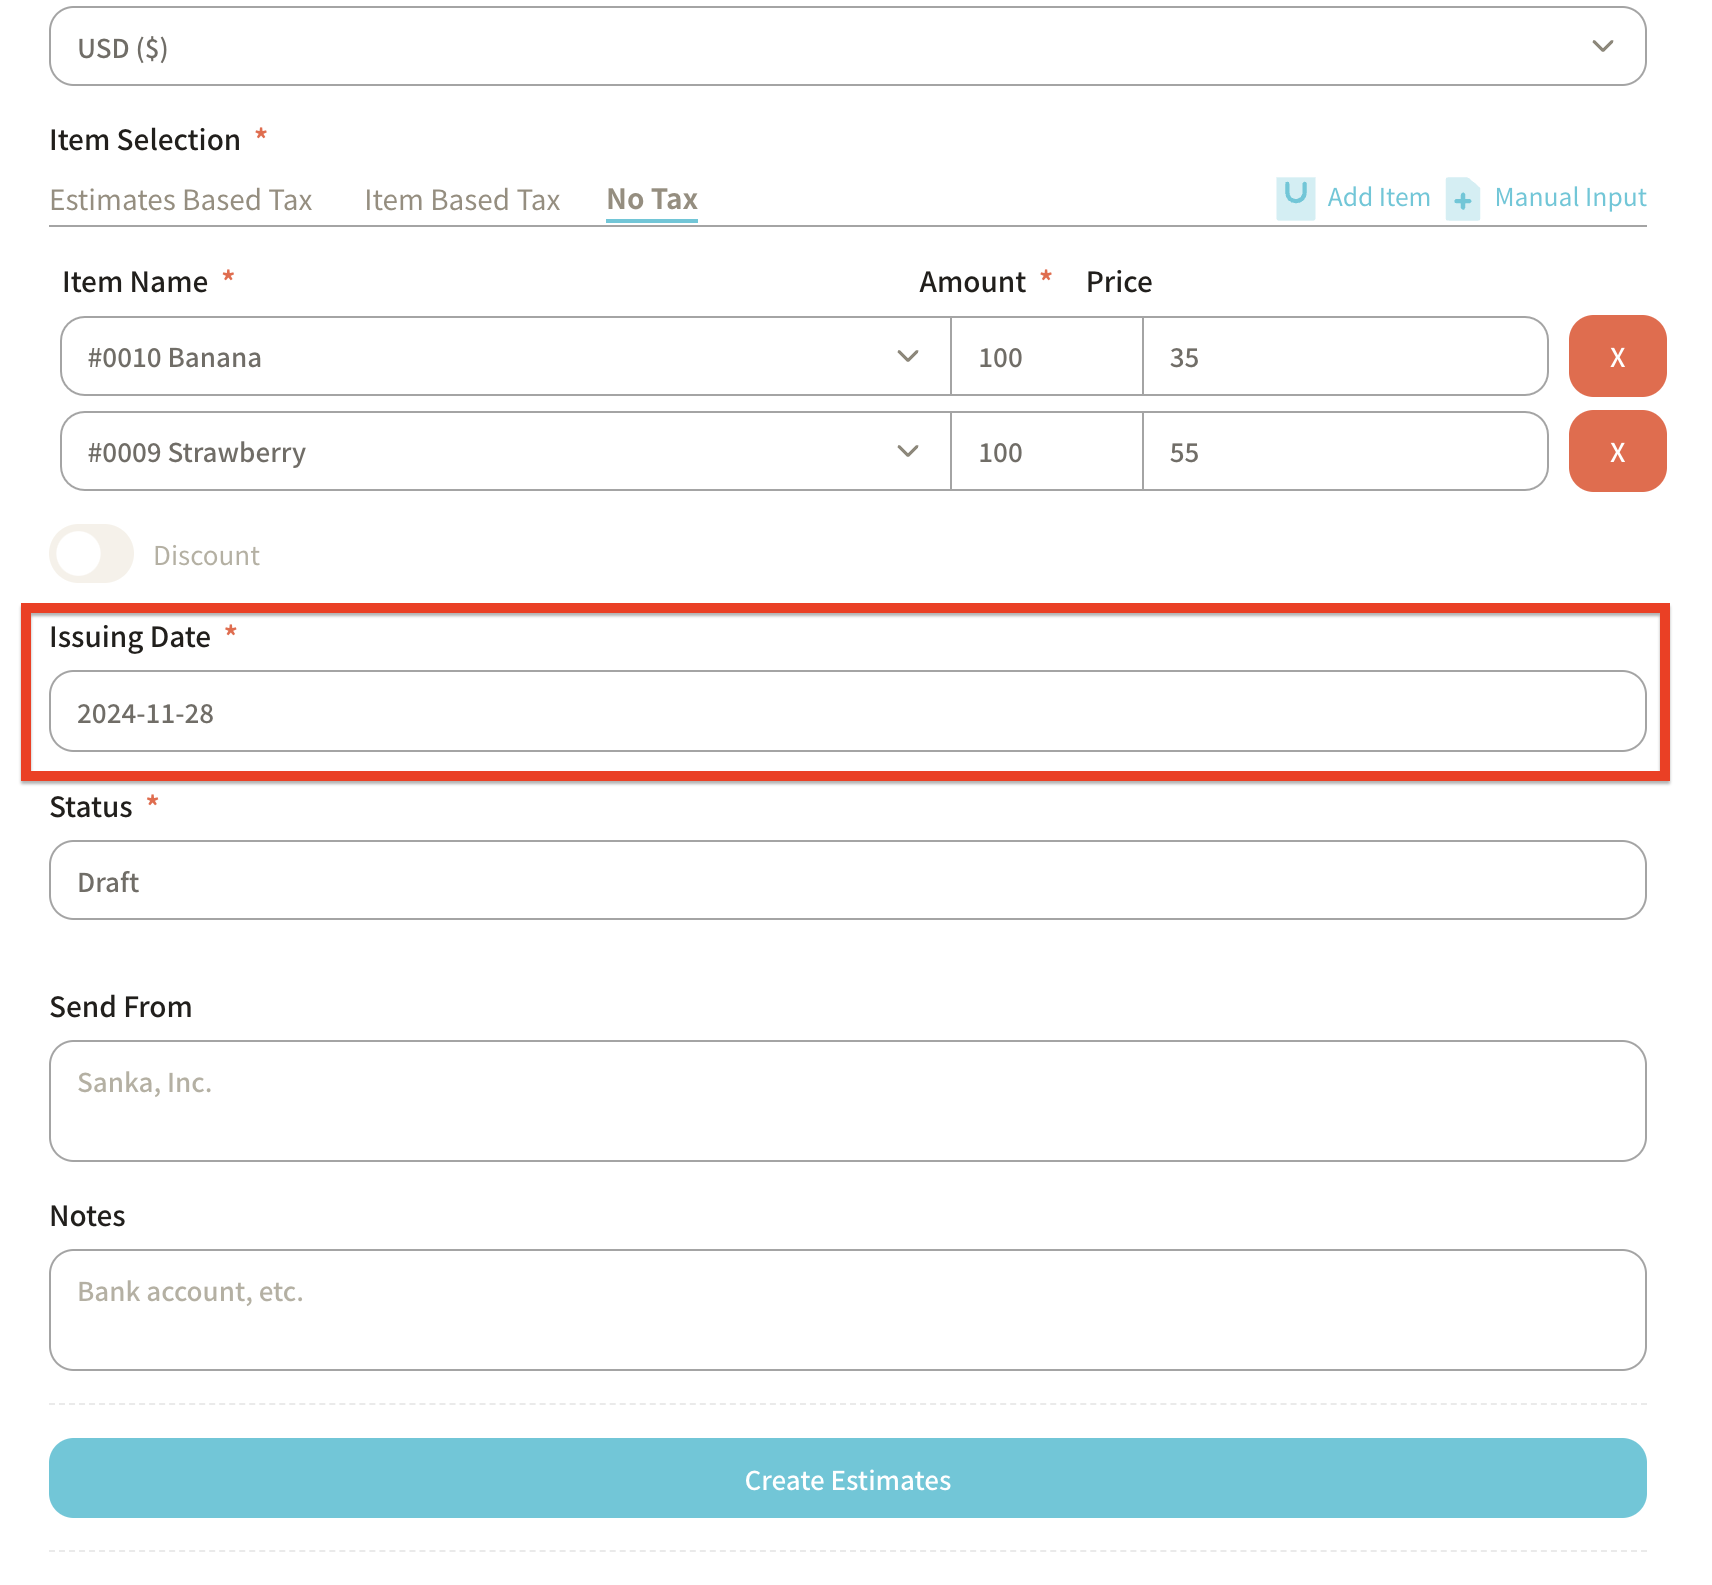Click the Notes text area
This screenshot has width=1712, height=1585.
tap(847, 1310)
